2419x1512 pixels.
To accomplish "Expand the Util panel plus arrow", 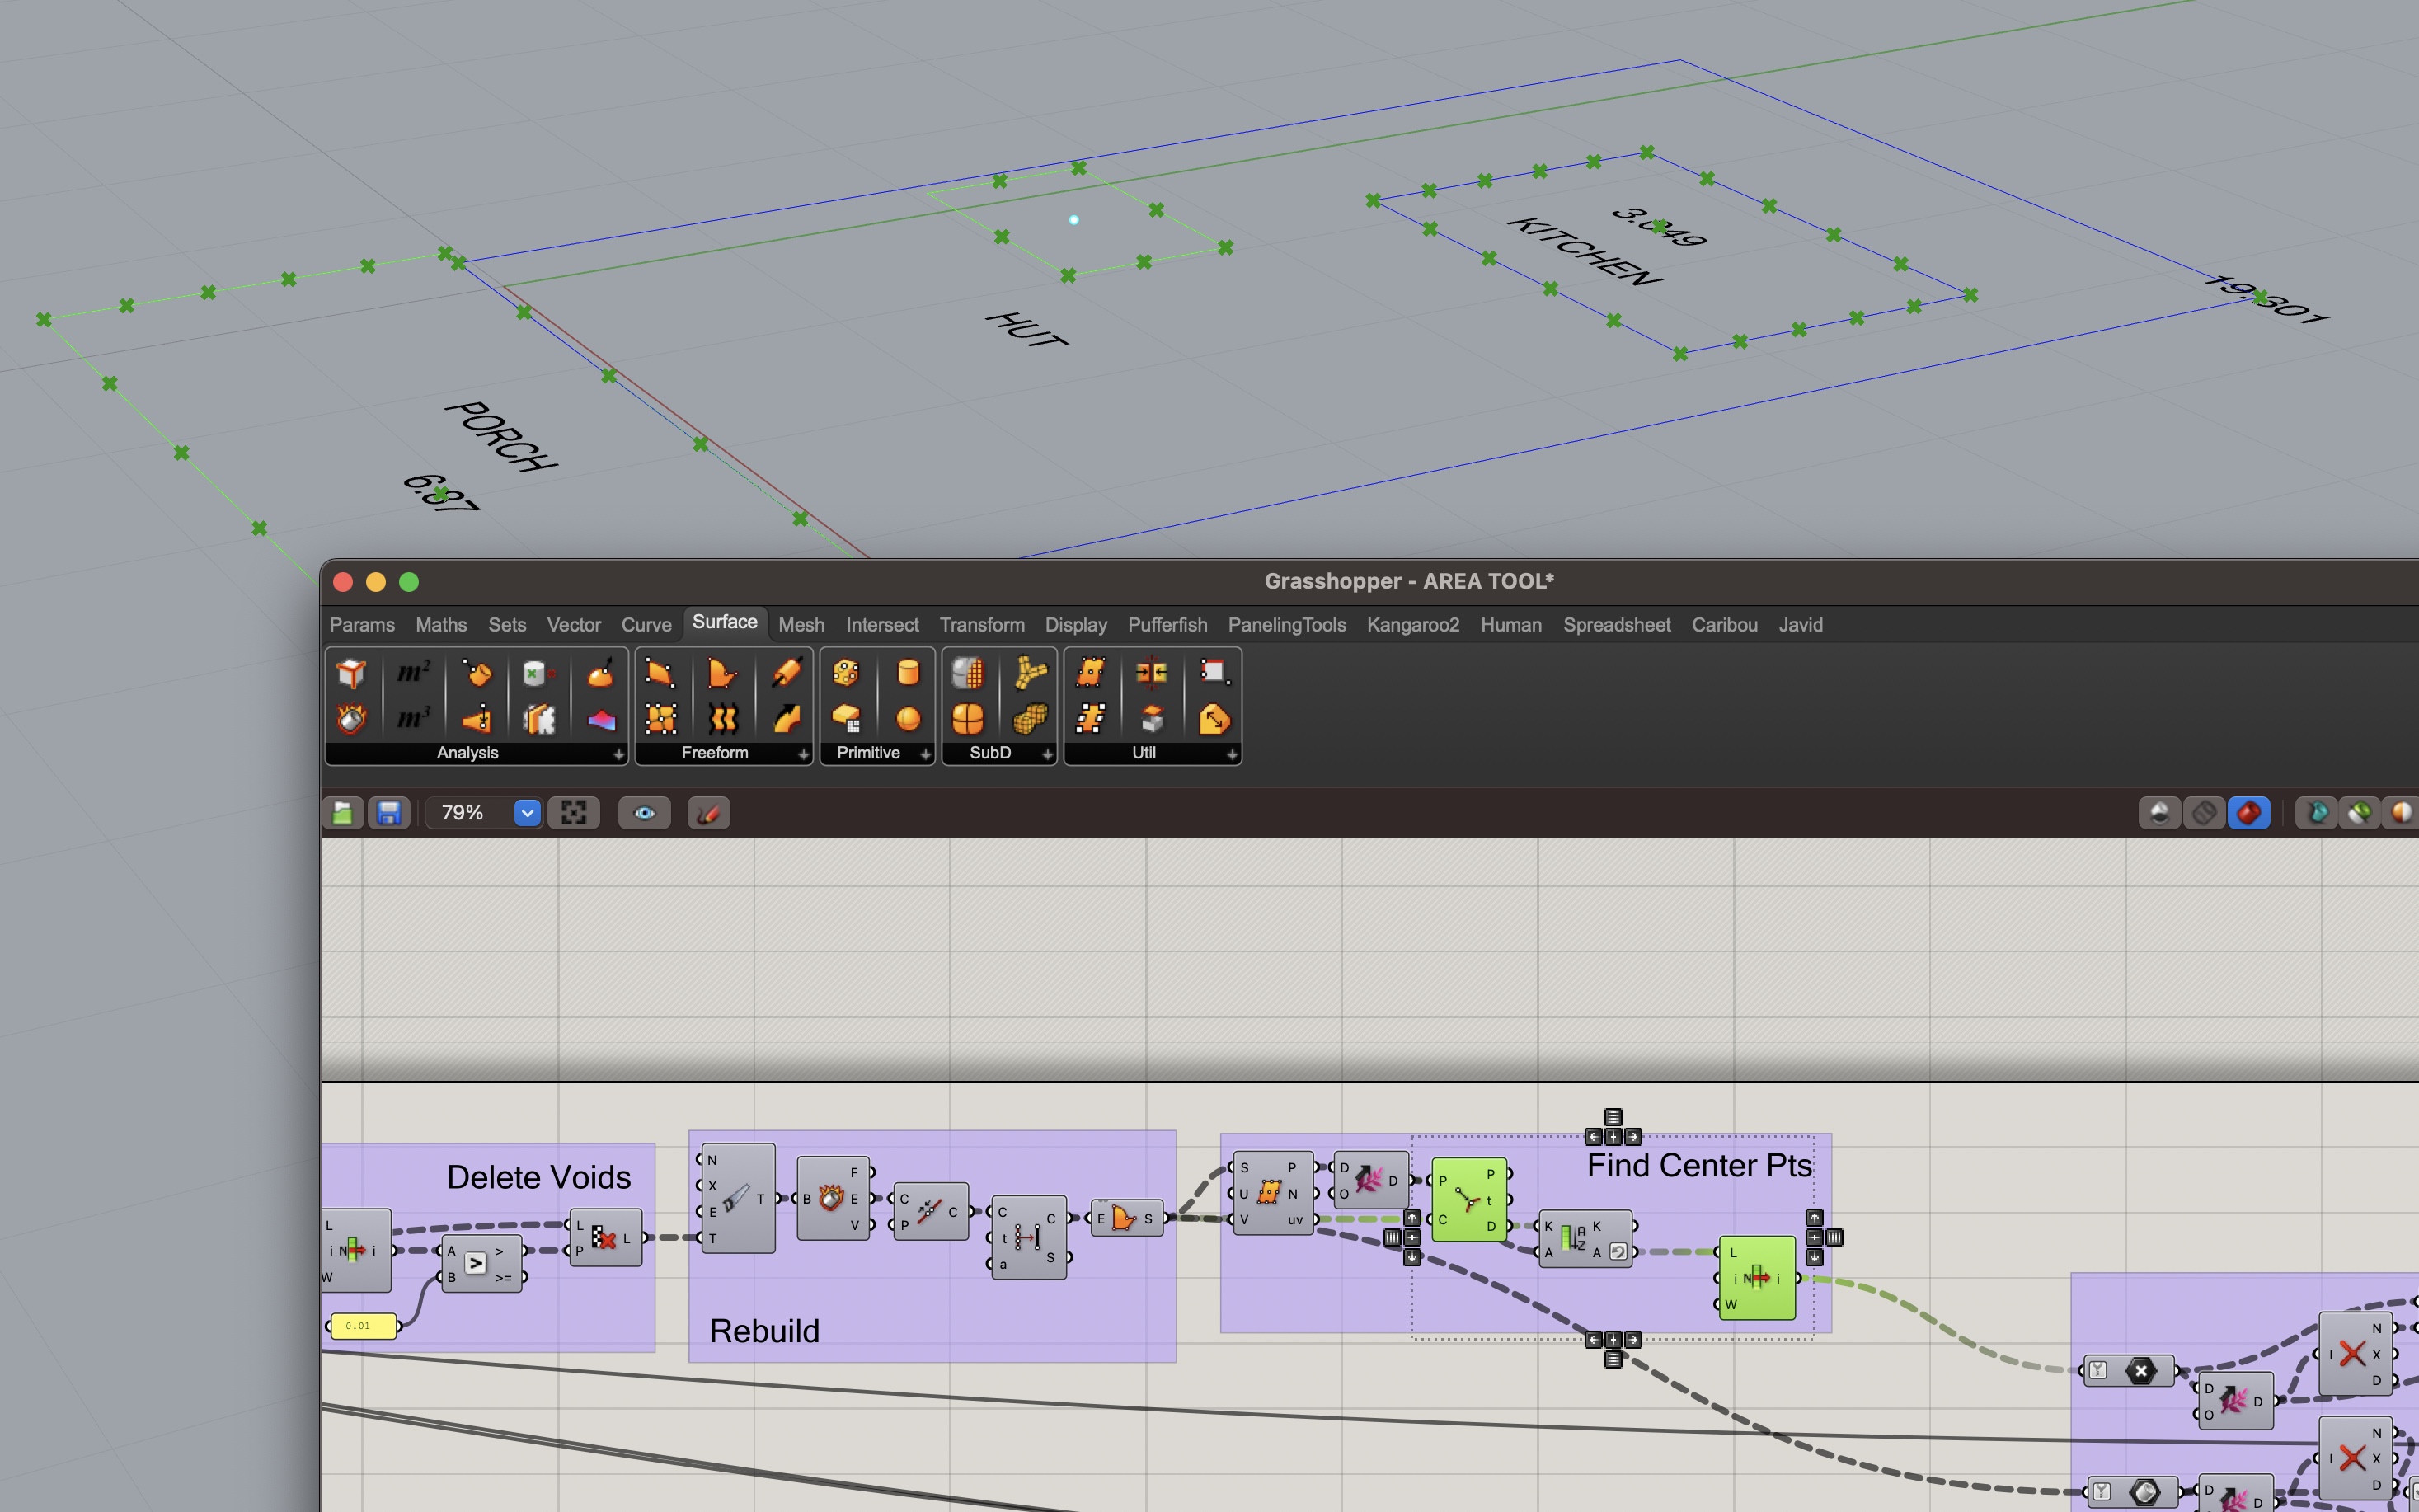I will 1232,754.
